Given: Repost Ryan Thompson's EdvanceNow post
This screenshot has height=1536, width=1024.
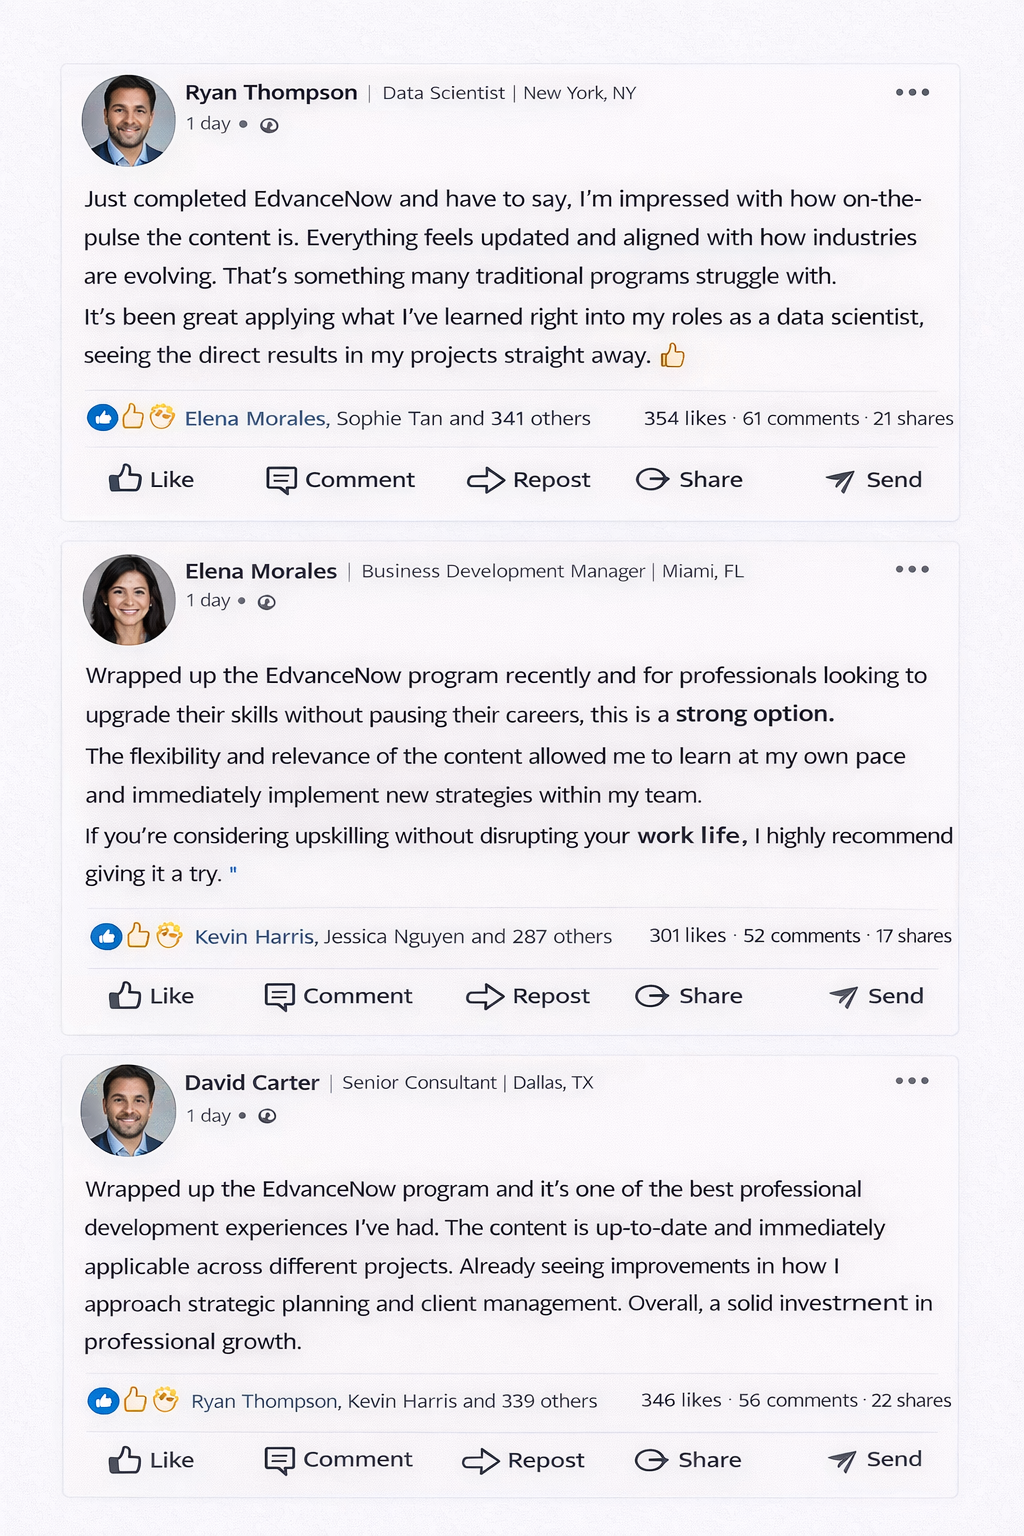Looking at the screenshot, I should pos(528,480).
